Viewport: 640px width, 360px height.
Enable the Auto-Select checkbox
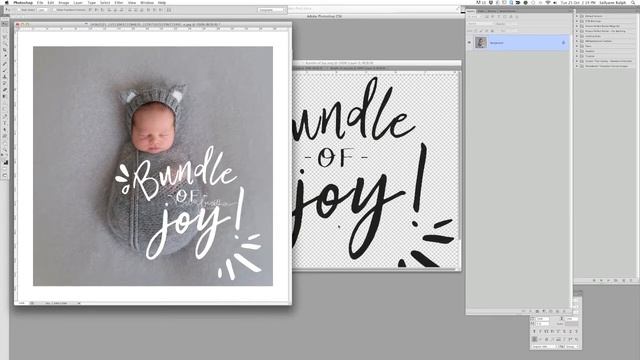pos(19,10)
